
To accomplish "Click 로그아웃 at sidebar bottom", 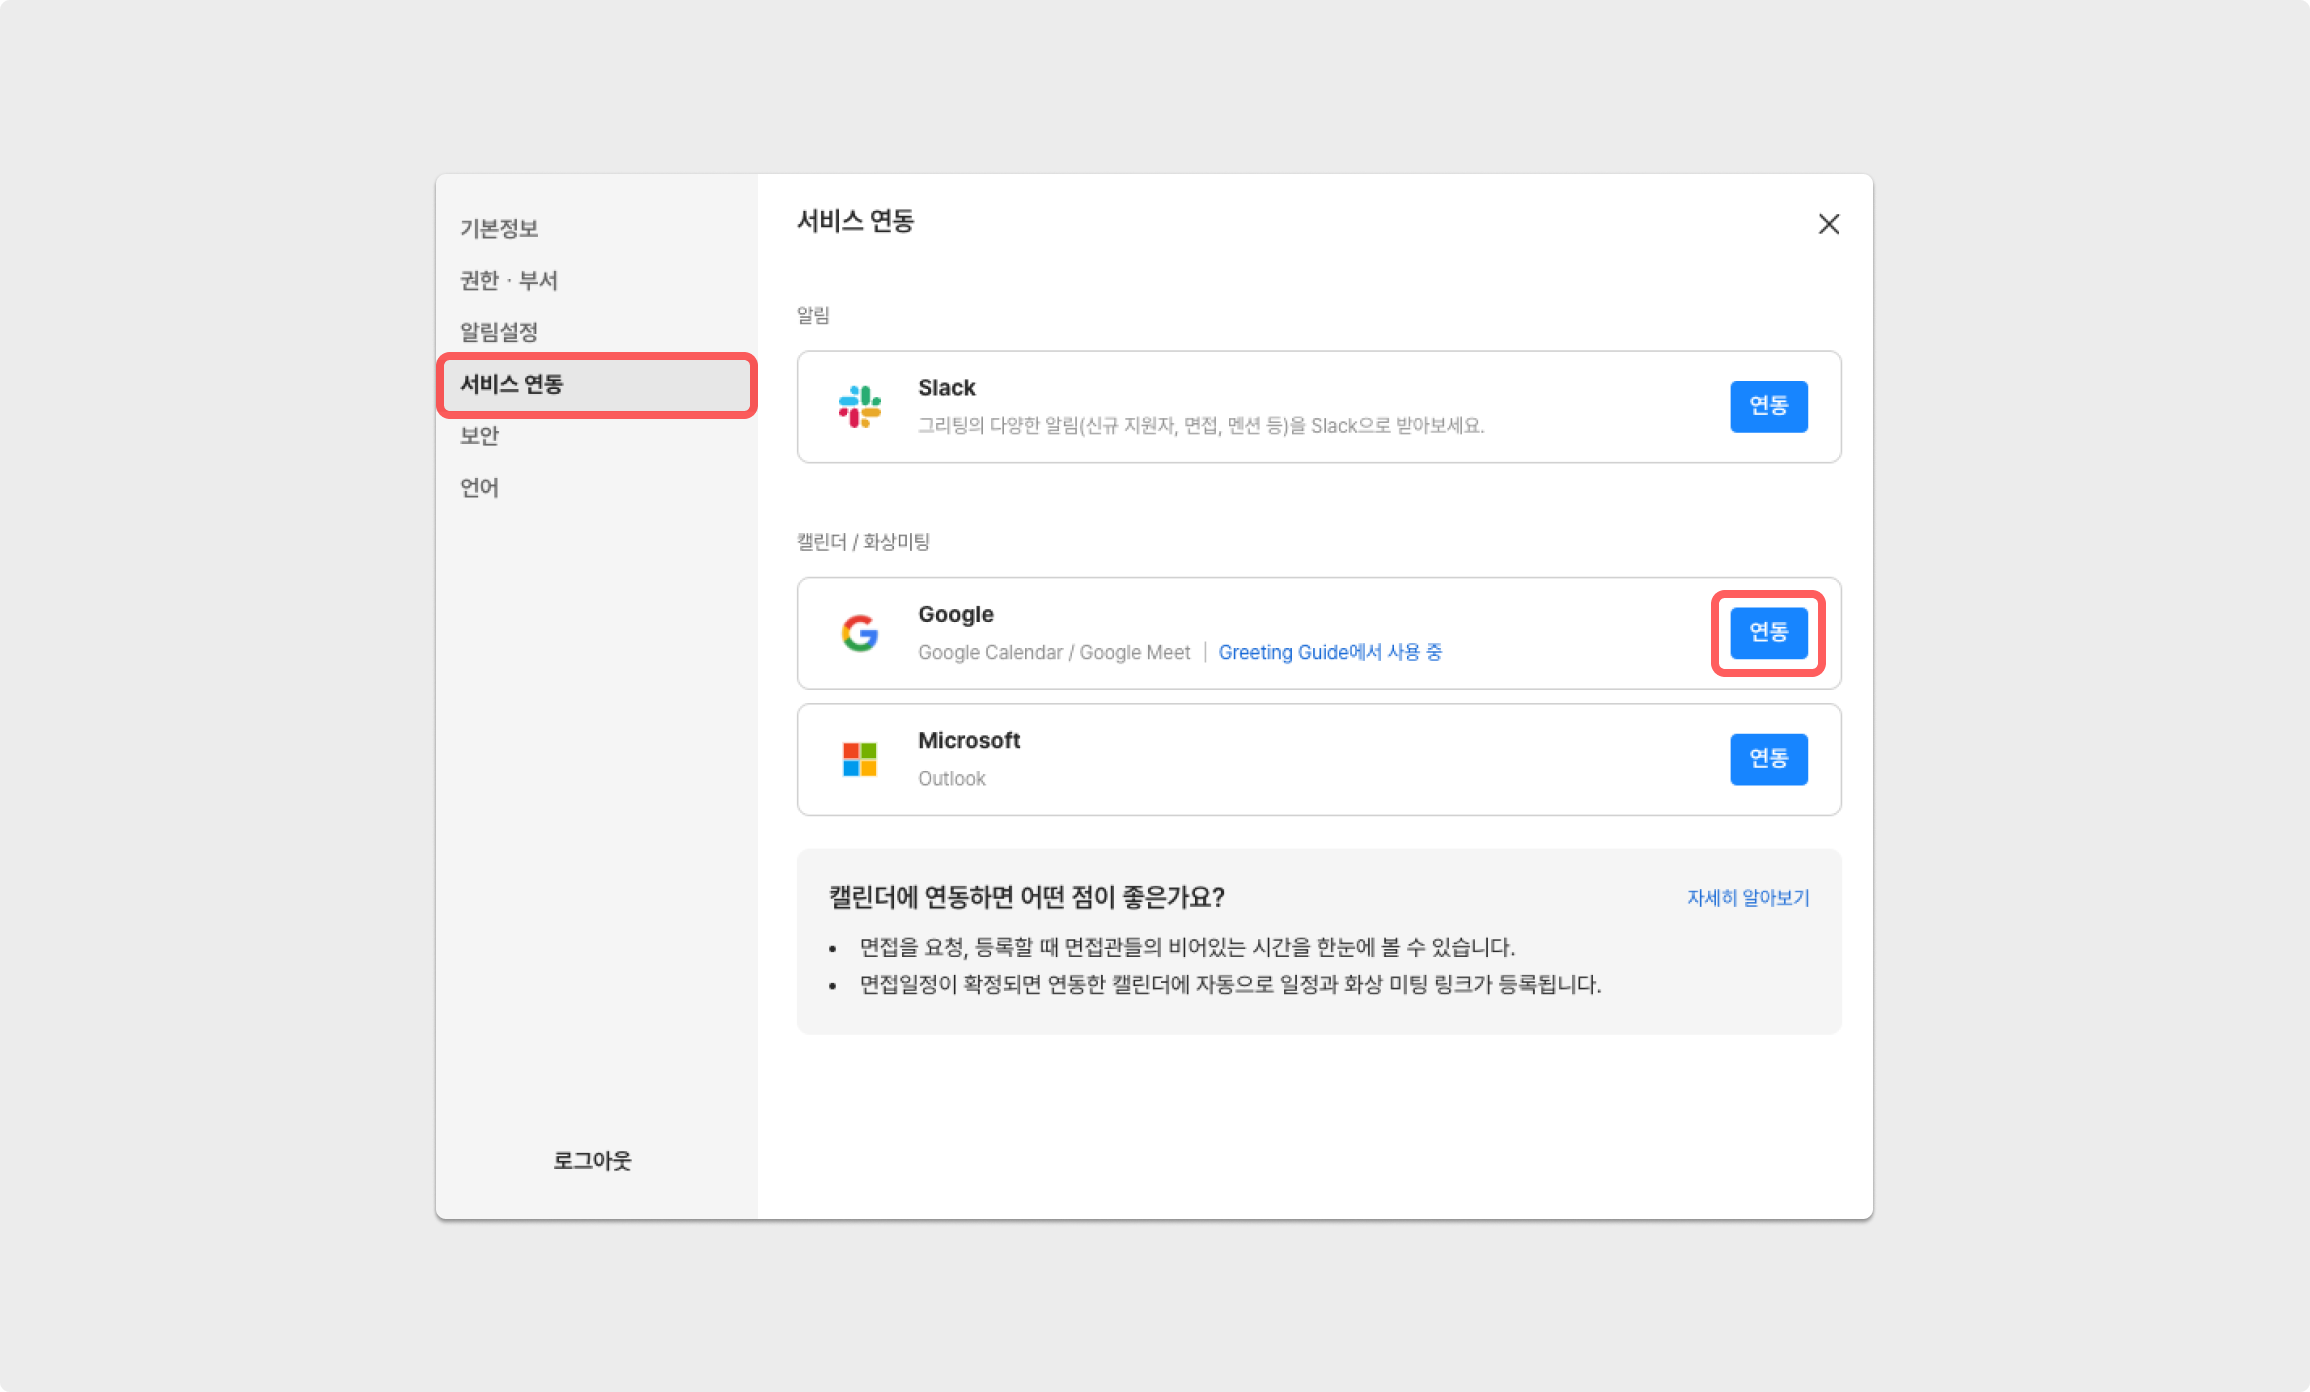I will tap(593, 1160).
